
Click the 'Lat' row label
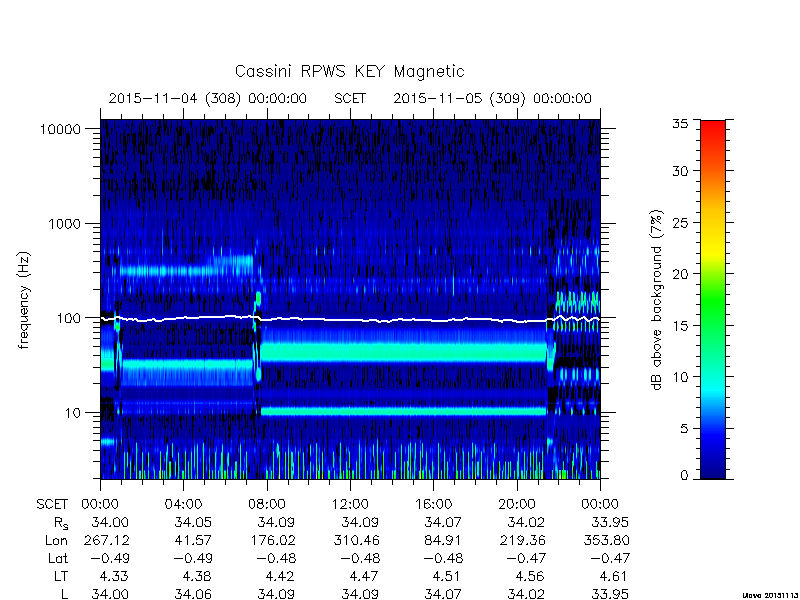point(58,558)
